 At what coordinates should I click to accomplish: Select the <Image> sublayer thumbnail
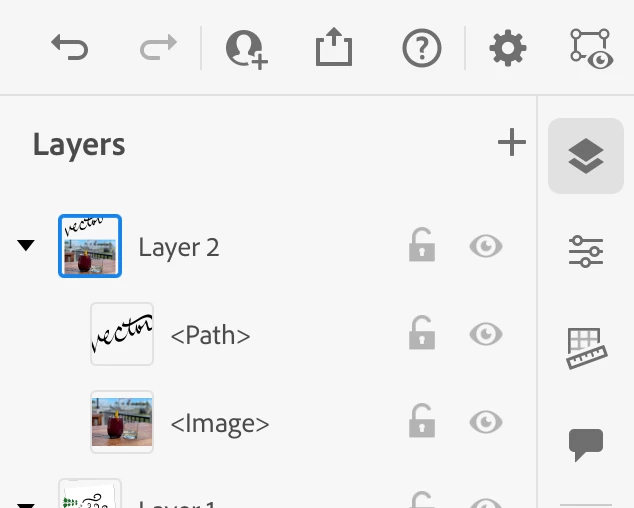pyautogui.click(x=122, y=422)
